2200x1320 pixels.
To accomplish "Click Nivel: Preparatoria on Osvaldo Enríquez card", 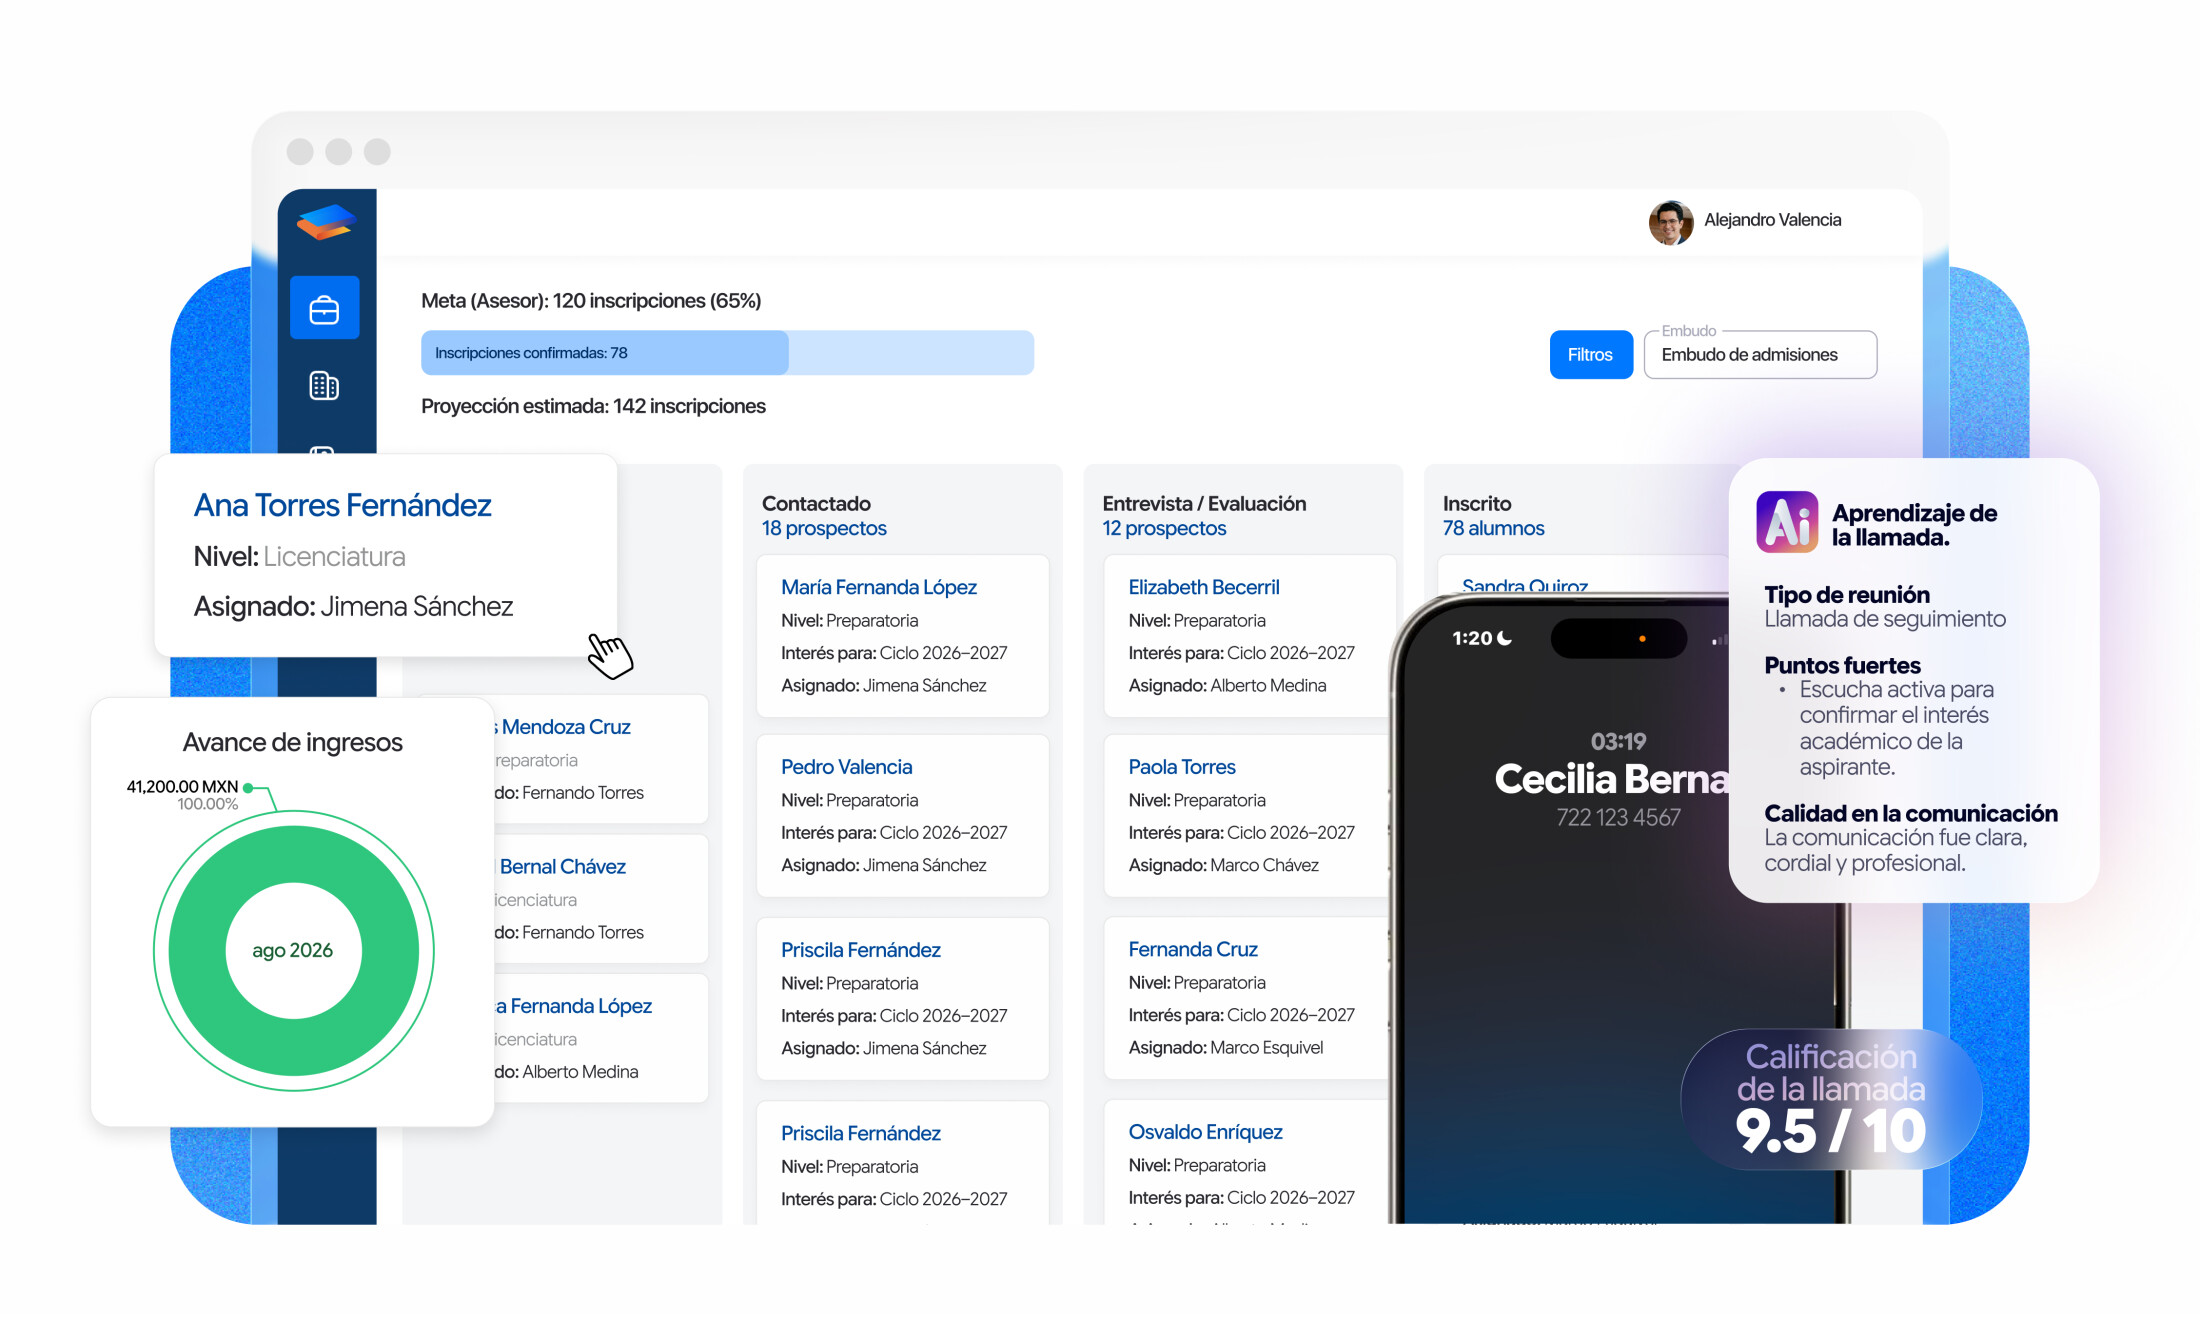I will pyautogui.click(x=1197, y=1165).
